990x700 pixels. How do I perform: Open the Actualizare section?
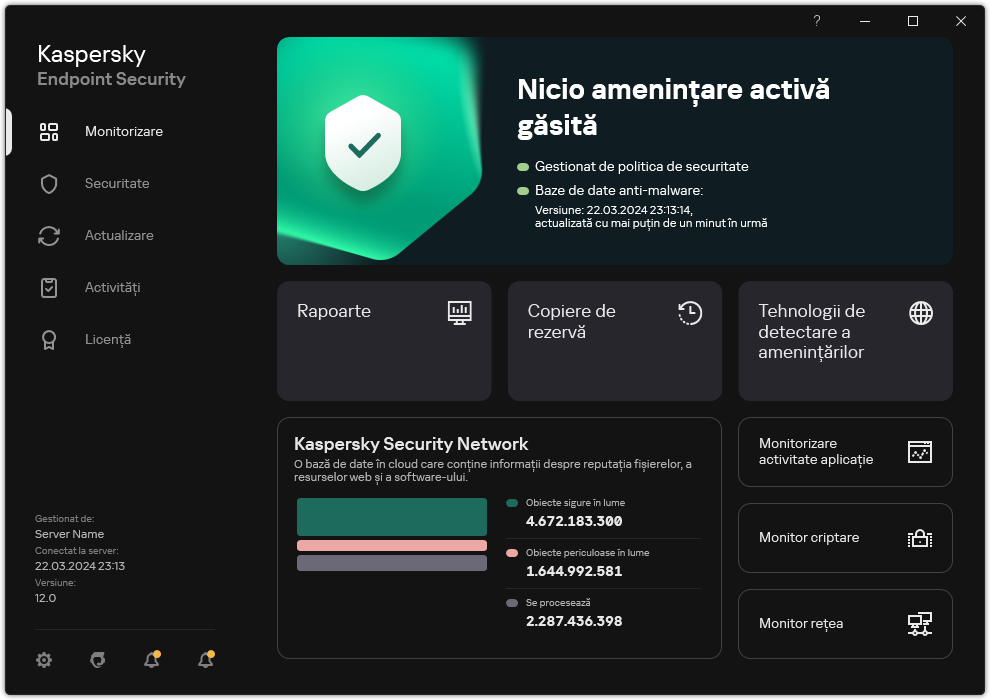pos(119,235)
